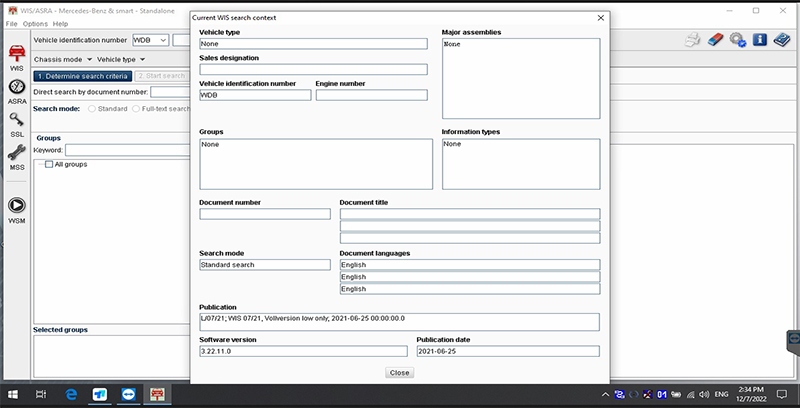The image size is (800, 408).
Task: Select Determine search criteria step
Action: 83,76
